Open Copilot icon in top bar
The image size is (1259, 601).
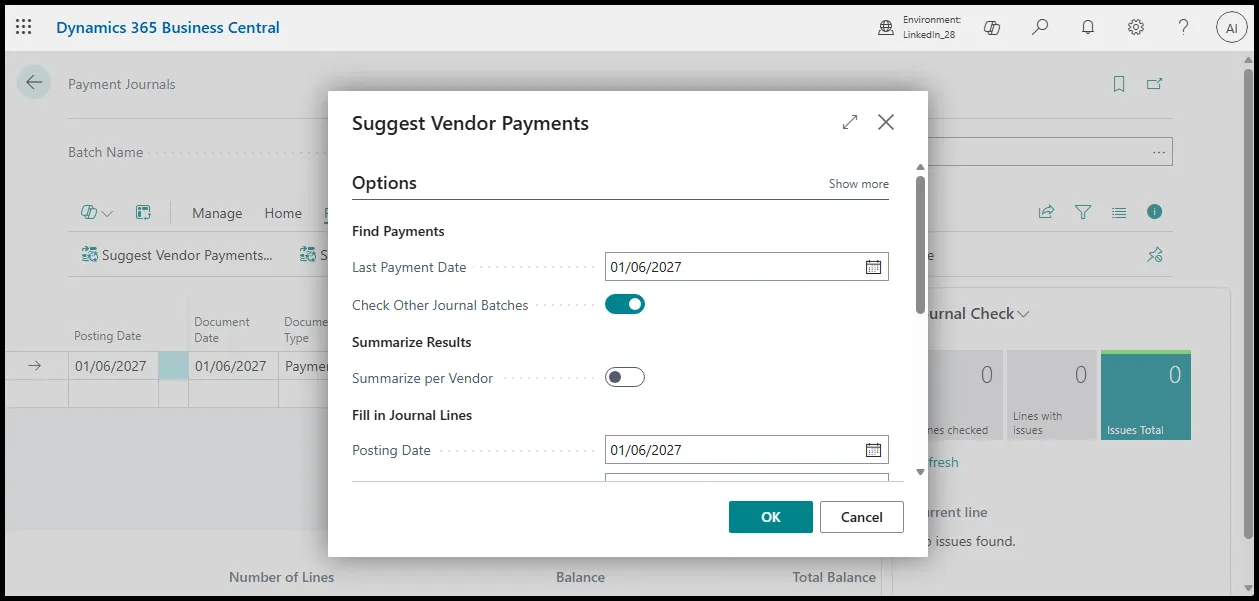pyautogui.click(x=992, y=28)
